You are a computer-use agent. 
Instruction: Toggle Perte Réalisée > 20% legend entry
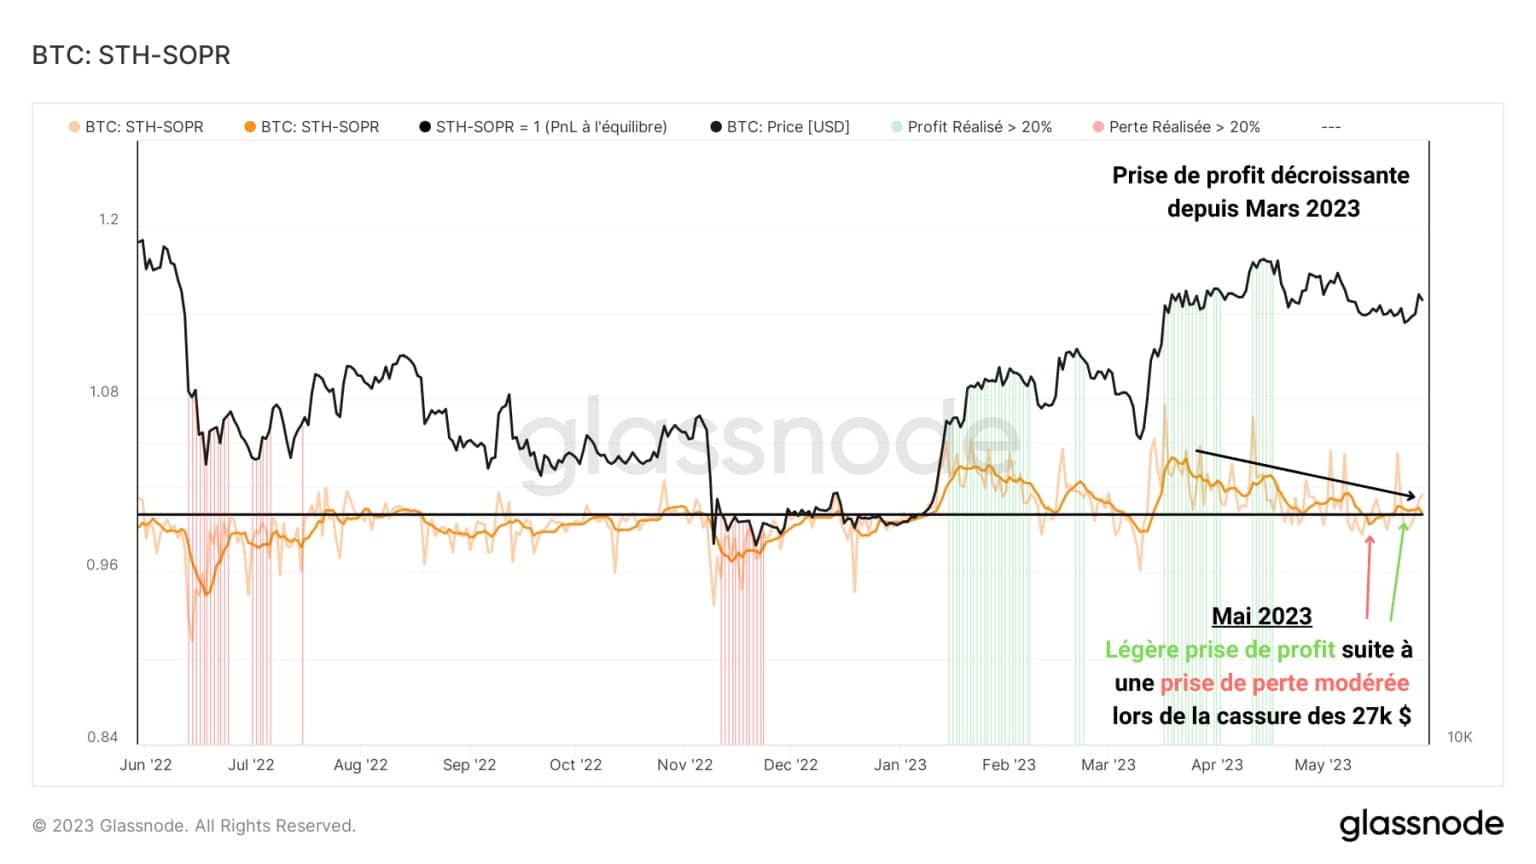pos(1177,127)
